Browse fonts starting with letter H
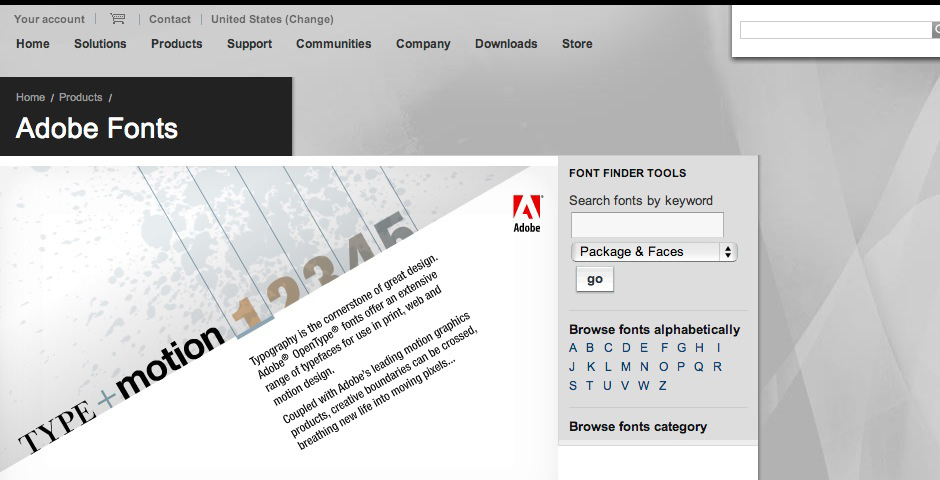940x480 pixels. pyautogui.click(x=700, y=348)
